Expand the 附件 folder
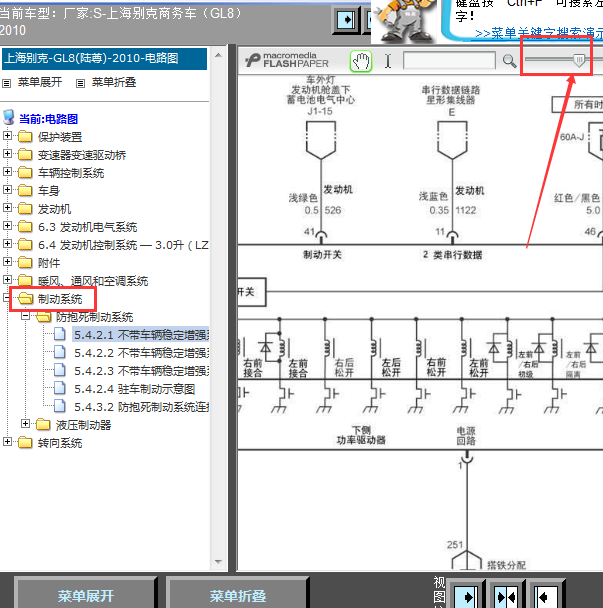Screen dimensions: 603x608 (x=7, y=261)
